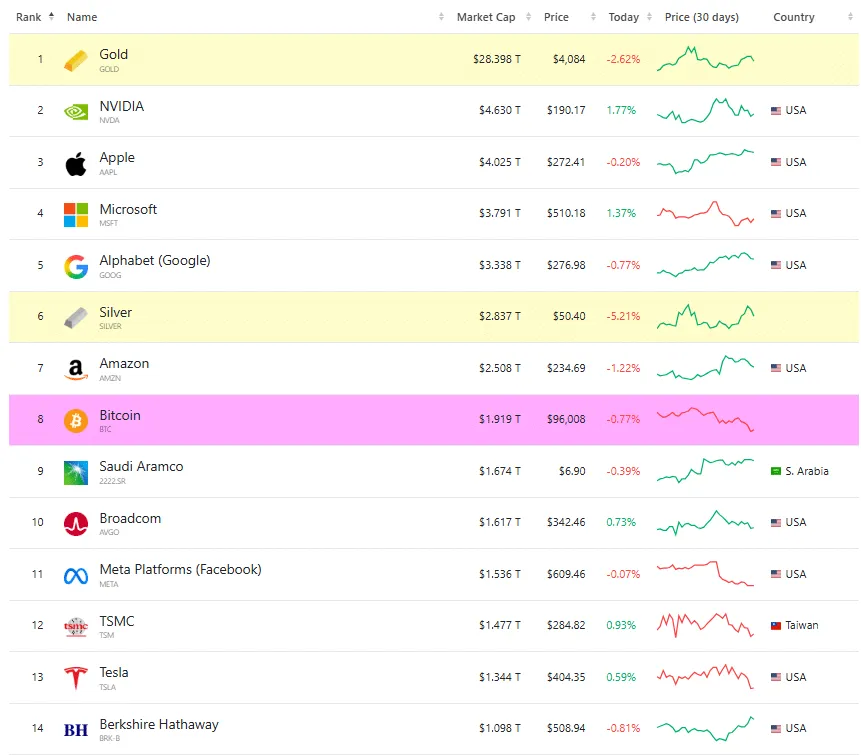Image resolution: width=861 pixels, height=755 pixels.
Task: Click the red Broadcom logo
Action: [77, 522]
